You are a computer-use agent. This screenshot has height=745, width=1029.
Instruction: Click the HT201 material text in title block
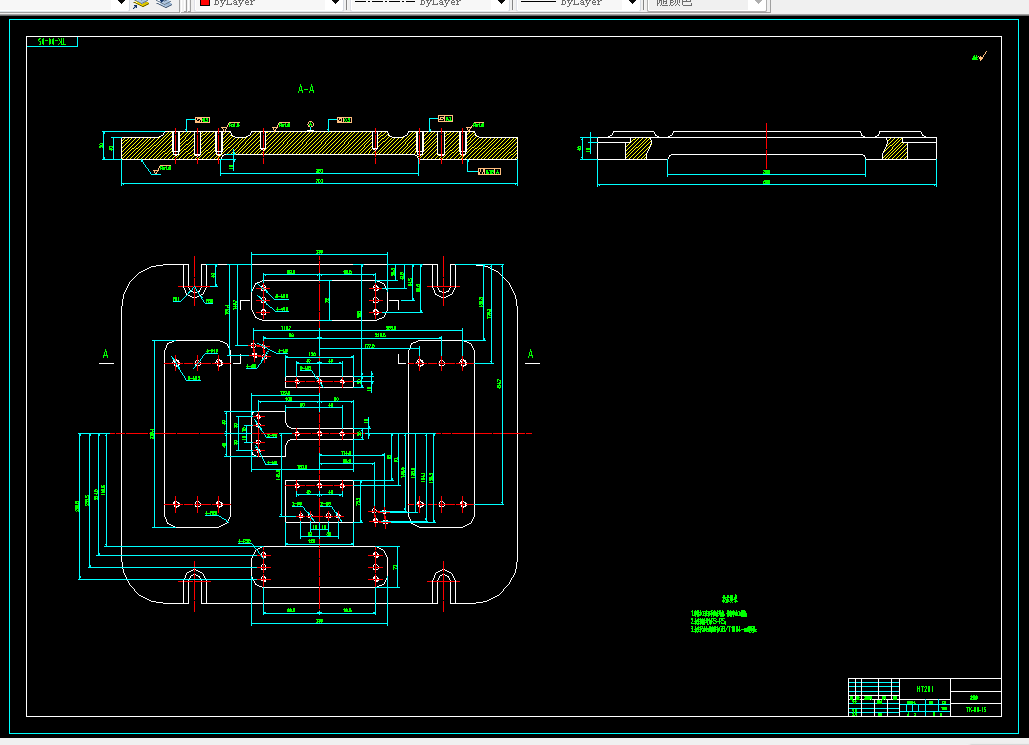click(x=924, y=689)
